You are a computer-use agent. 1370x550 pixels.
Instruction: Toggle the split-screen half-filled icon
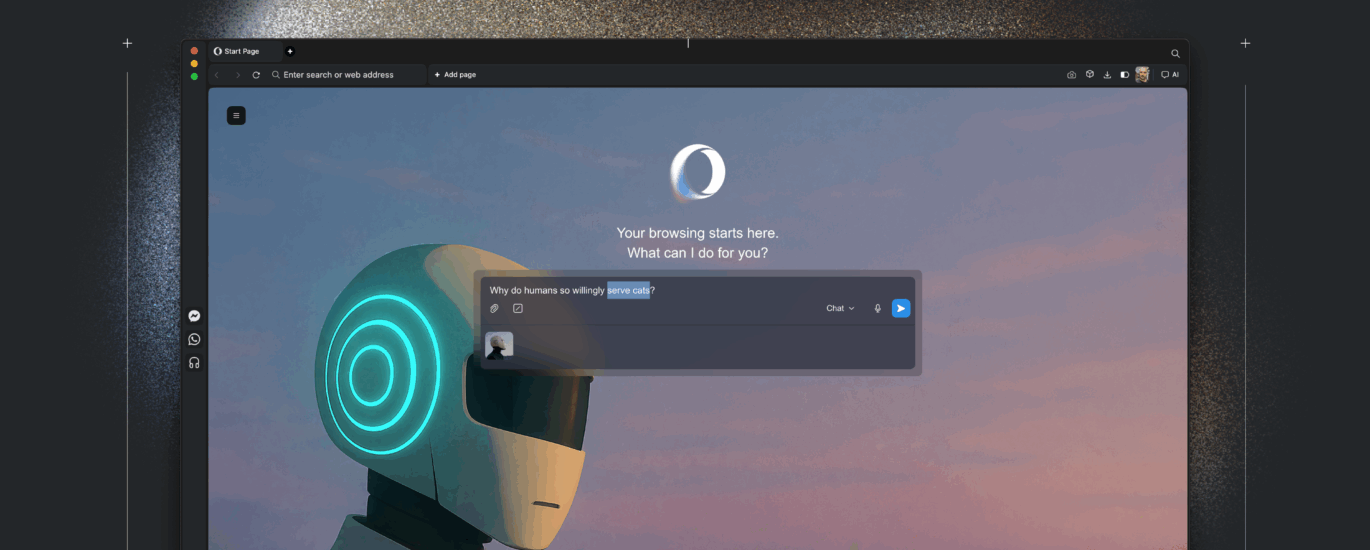pyautogui.click(x=1124, y=75)
